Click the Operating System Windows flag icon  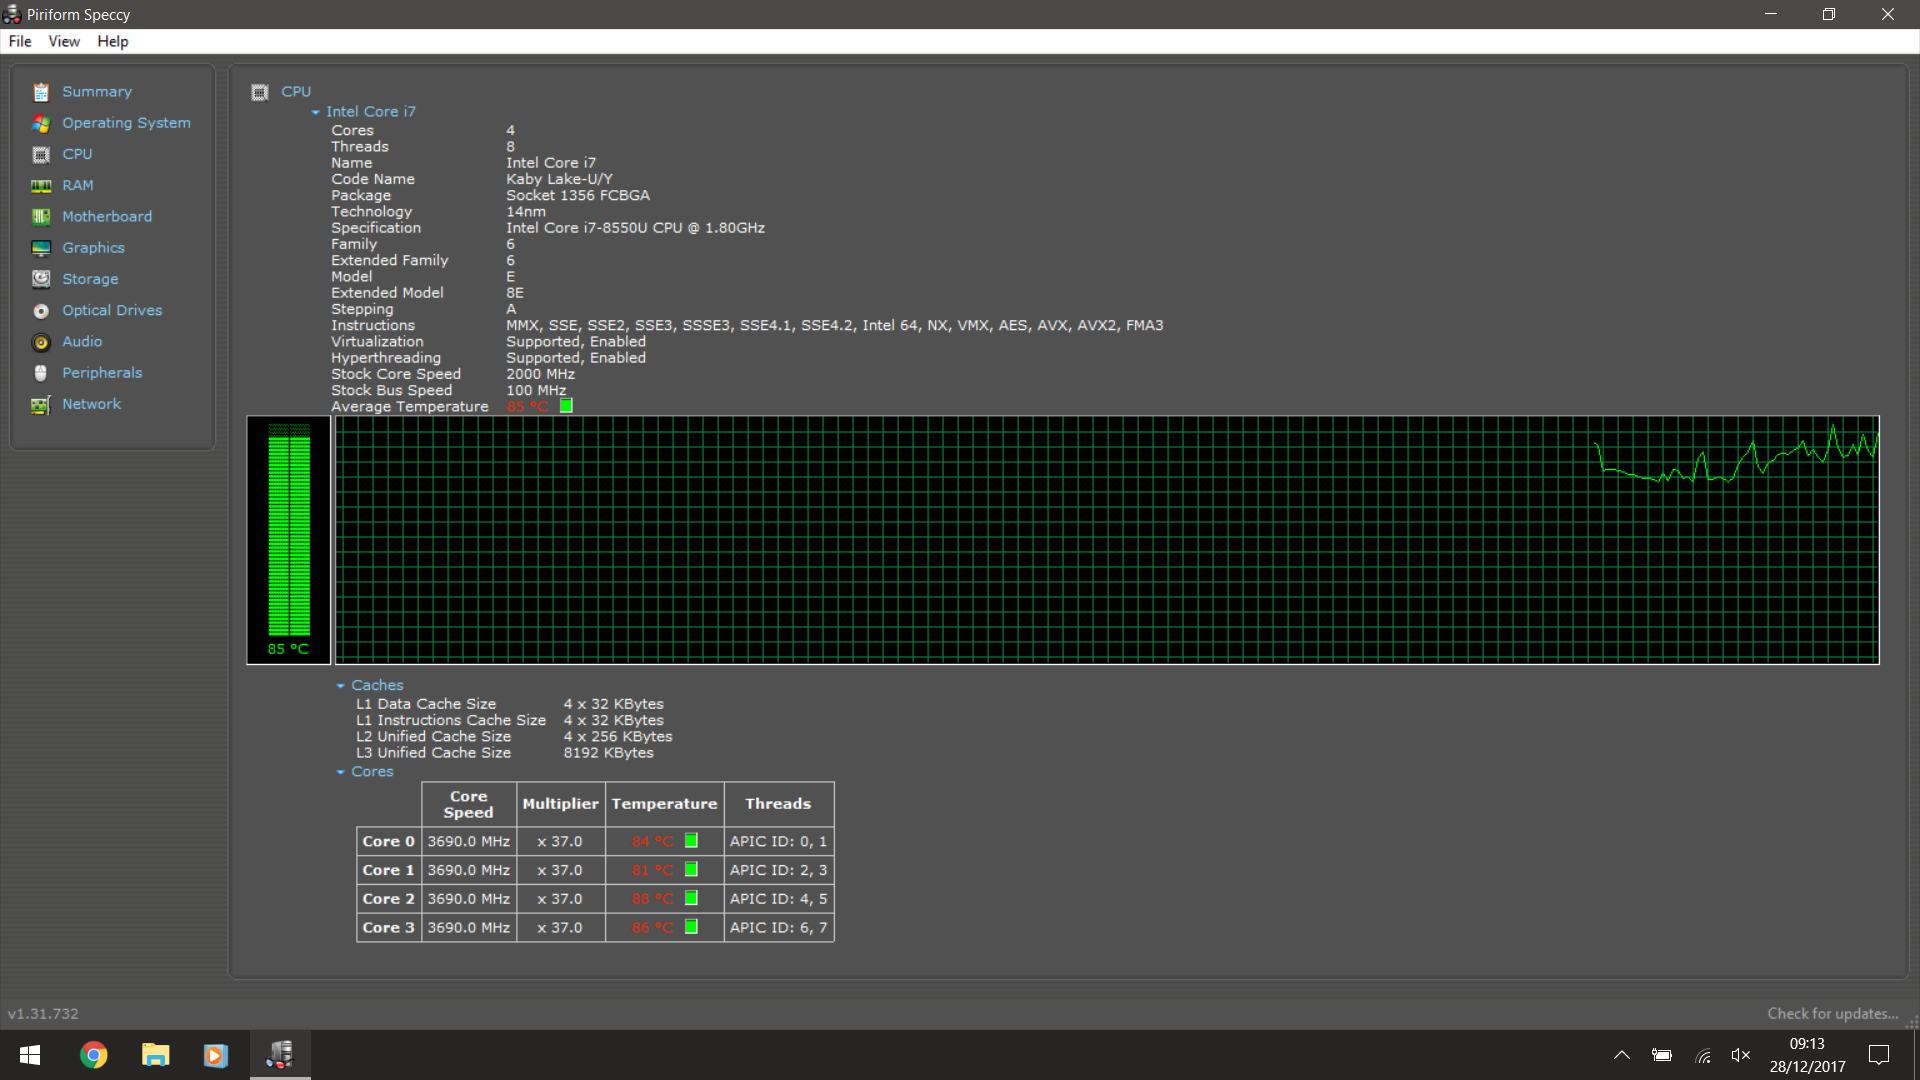[x=41, y=123]
